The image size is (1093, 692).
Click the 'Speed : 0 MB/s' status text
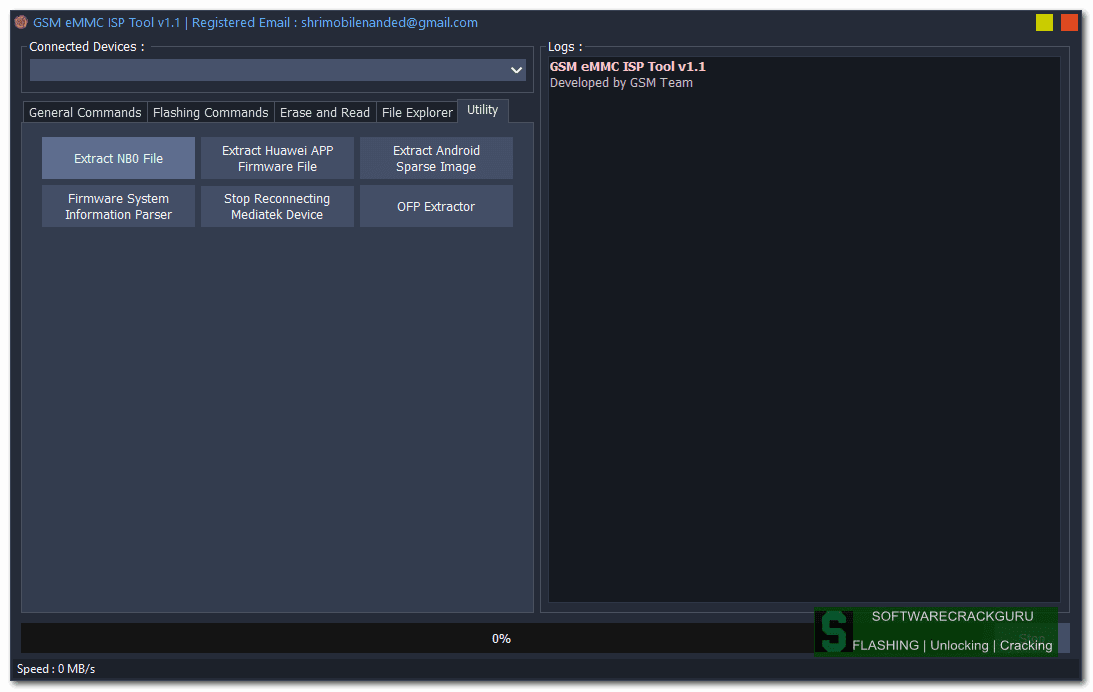coord(56,668)
